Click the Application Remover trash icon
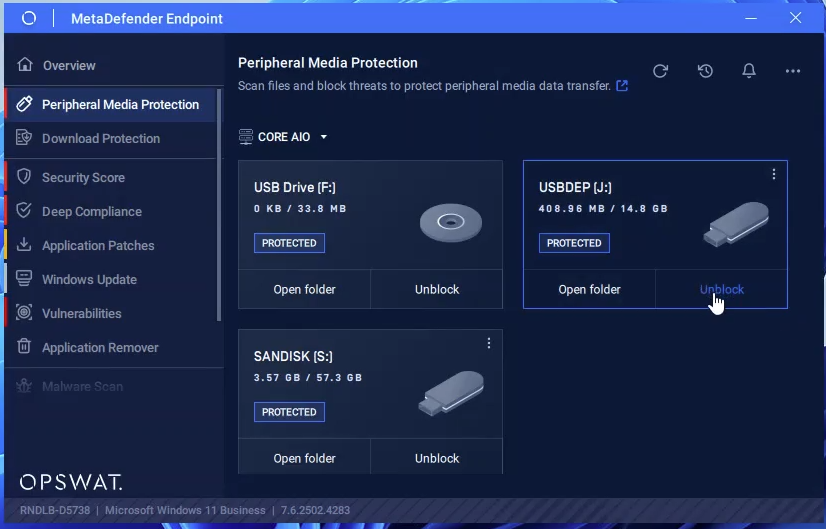 [x=24, y=346]
